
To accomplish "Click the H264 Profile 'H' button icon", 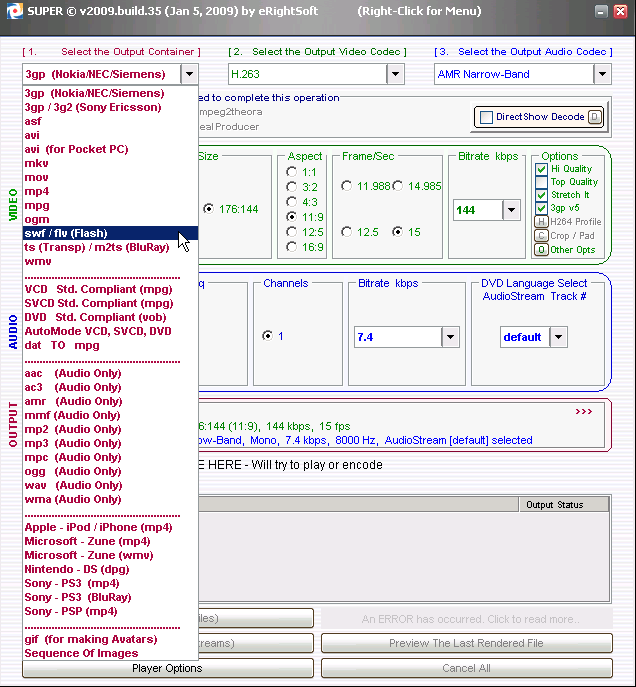I will point(541,222).
